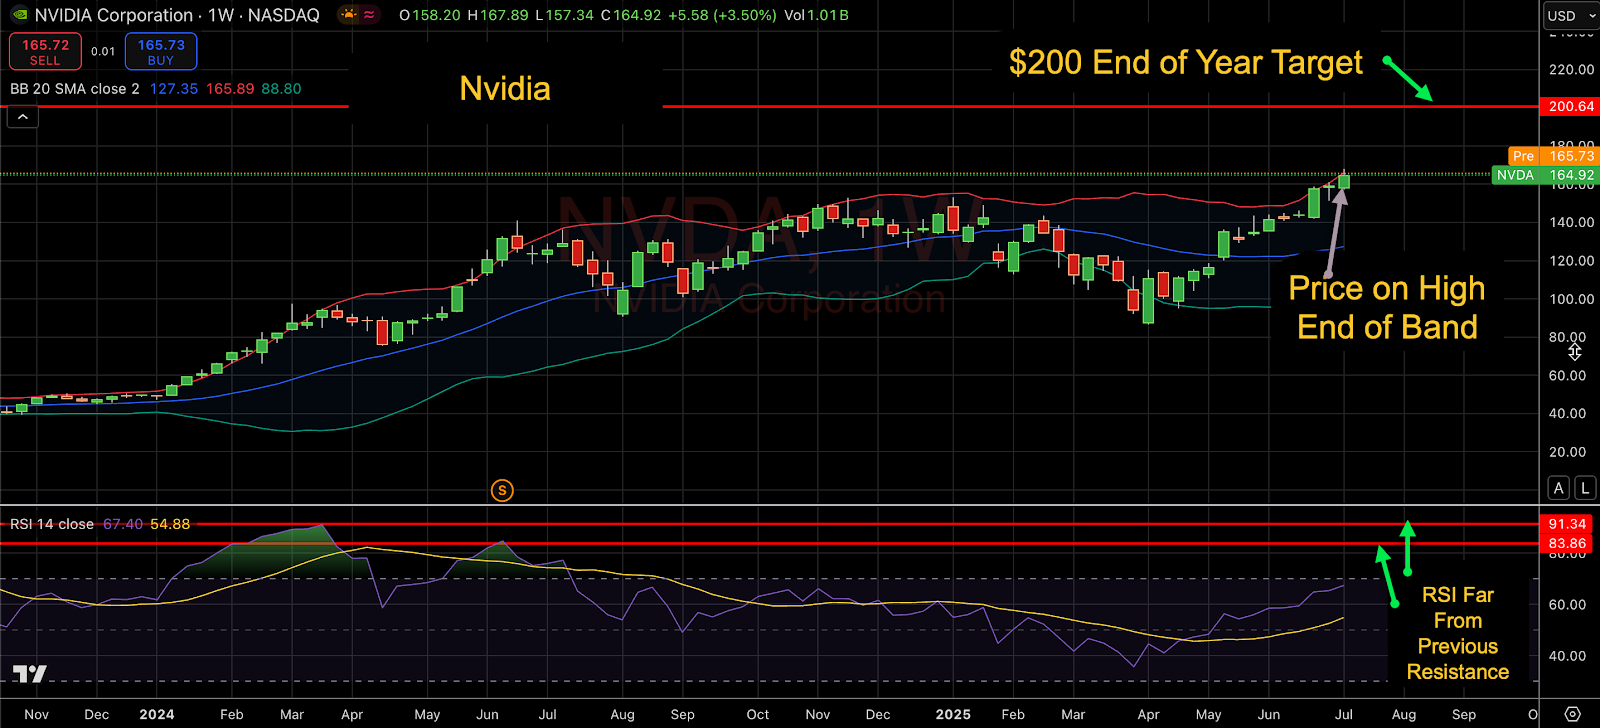This screenshot has width=1600, height=728.
Task: Click the blue Bollinger basis value 127.35
Action: [x=174, y=89]
